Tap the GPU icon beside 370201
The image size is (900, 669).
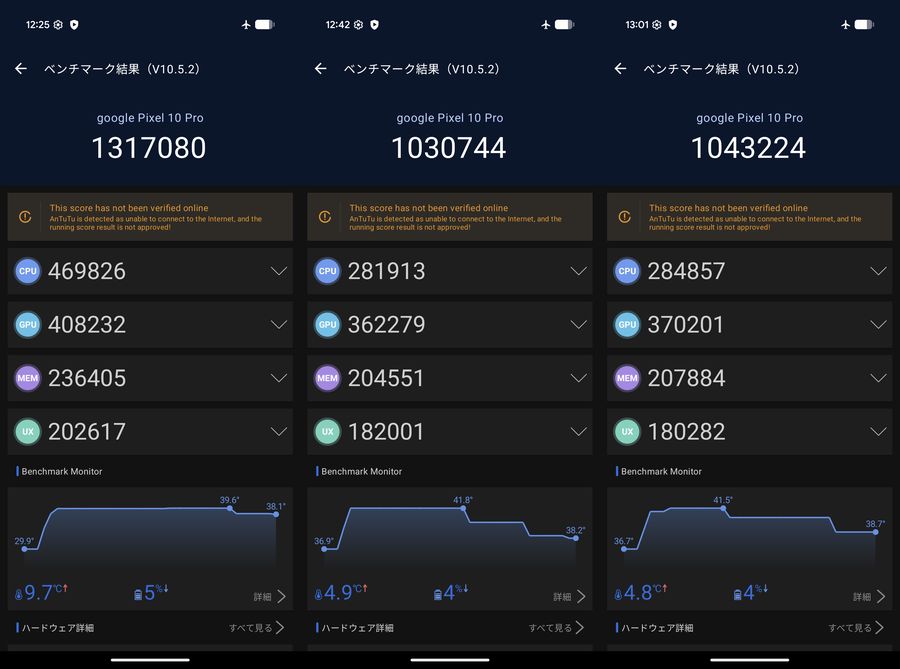pyautogui.click(x=627, y=325)
